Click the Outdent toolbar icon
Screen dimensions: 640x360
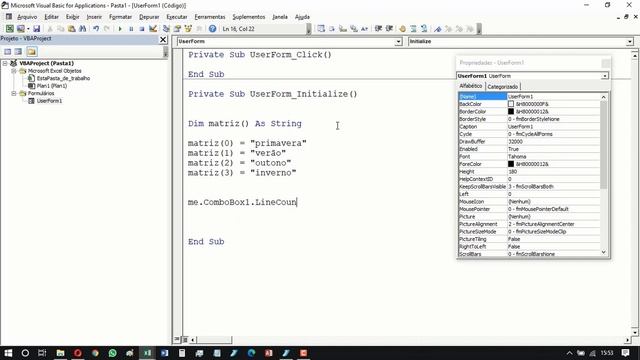(389, 29)
